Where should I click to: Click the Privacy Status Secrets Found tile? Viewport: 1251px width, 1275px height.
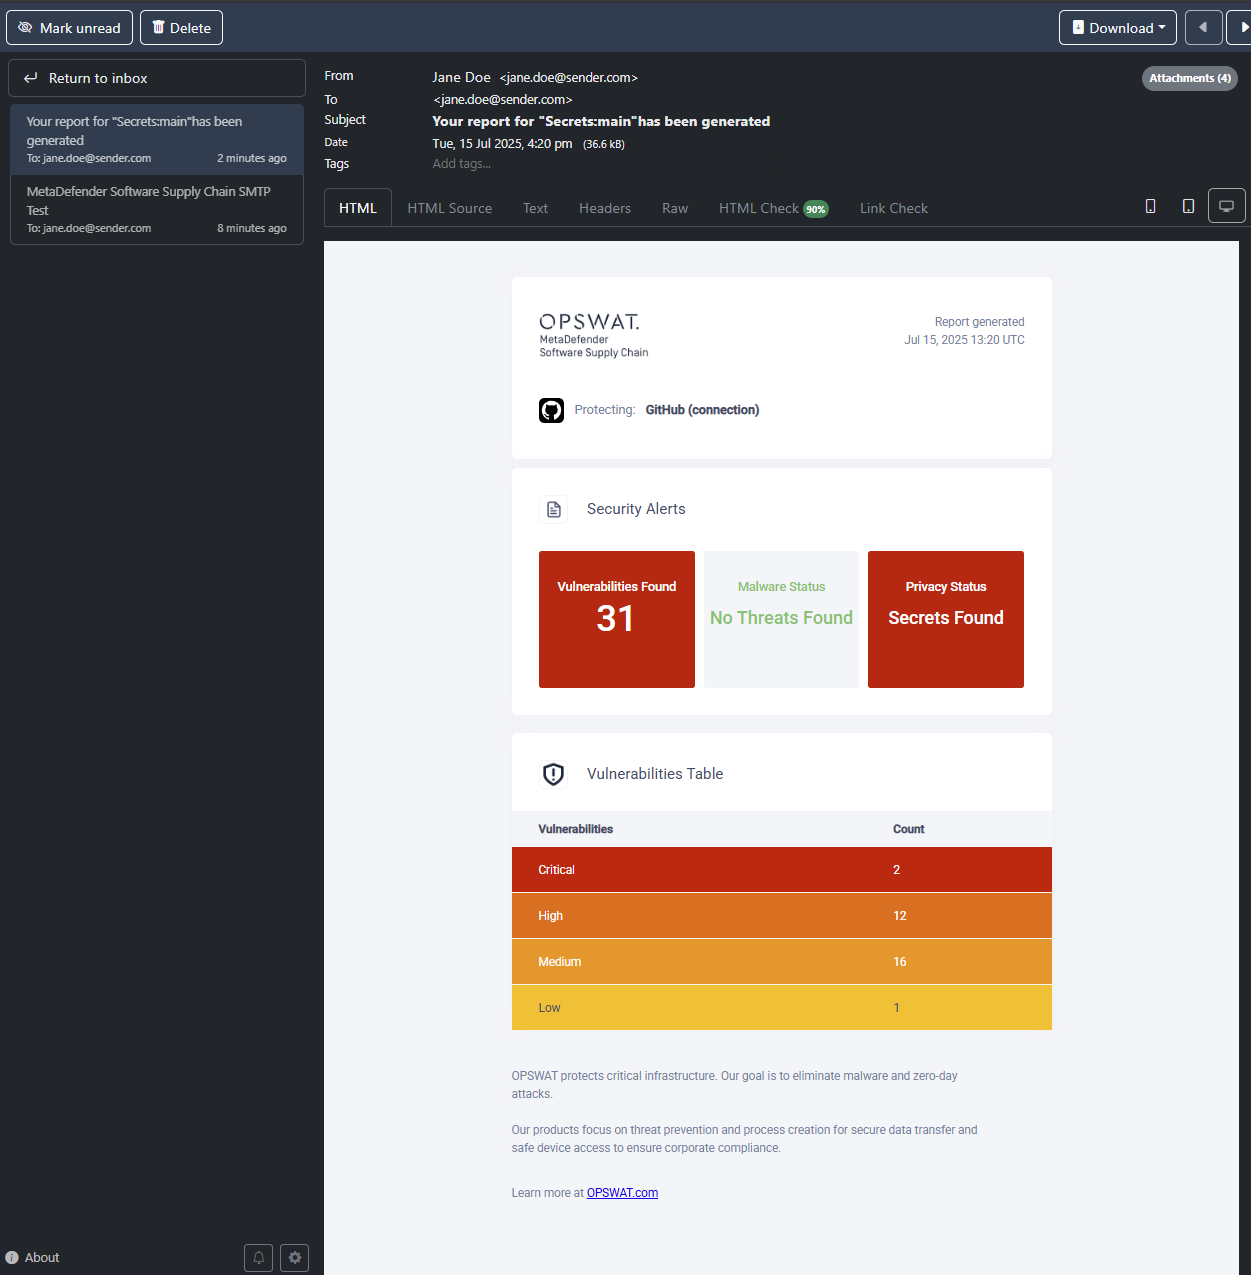(946, 619)
